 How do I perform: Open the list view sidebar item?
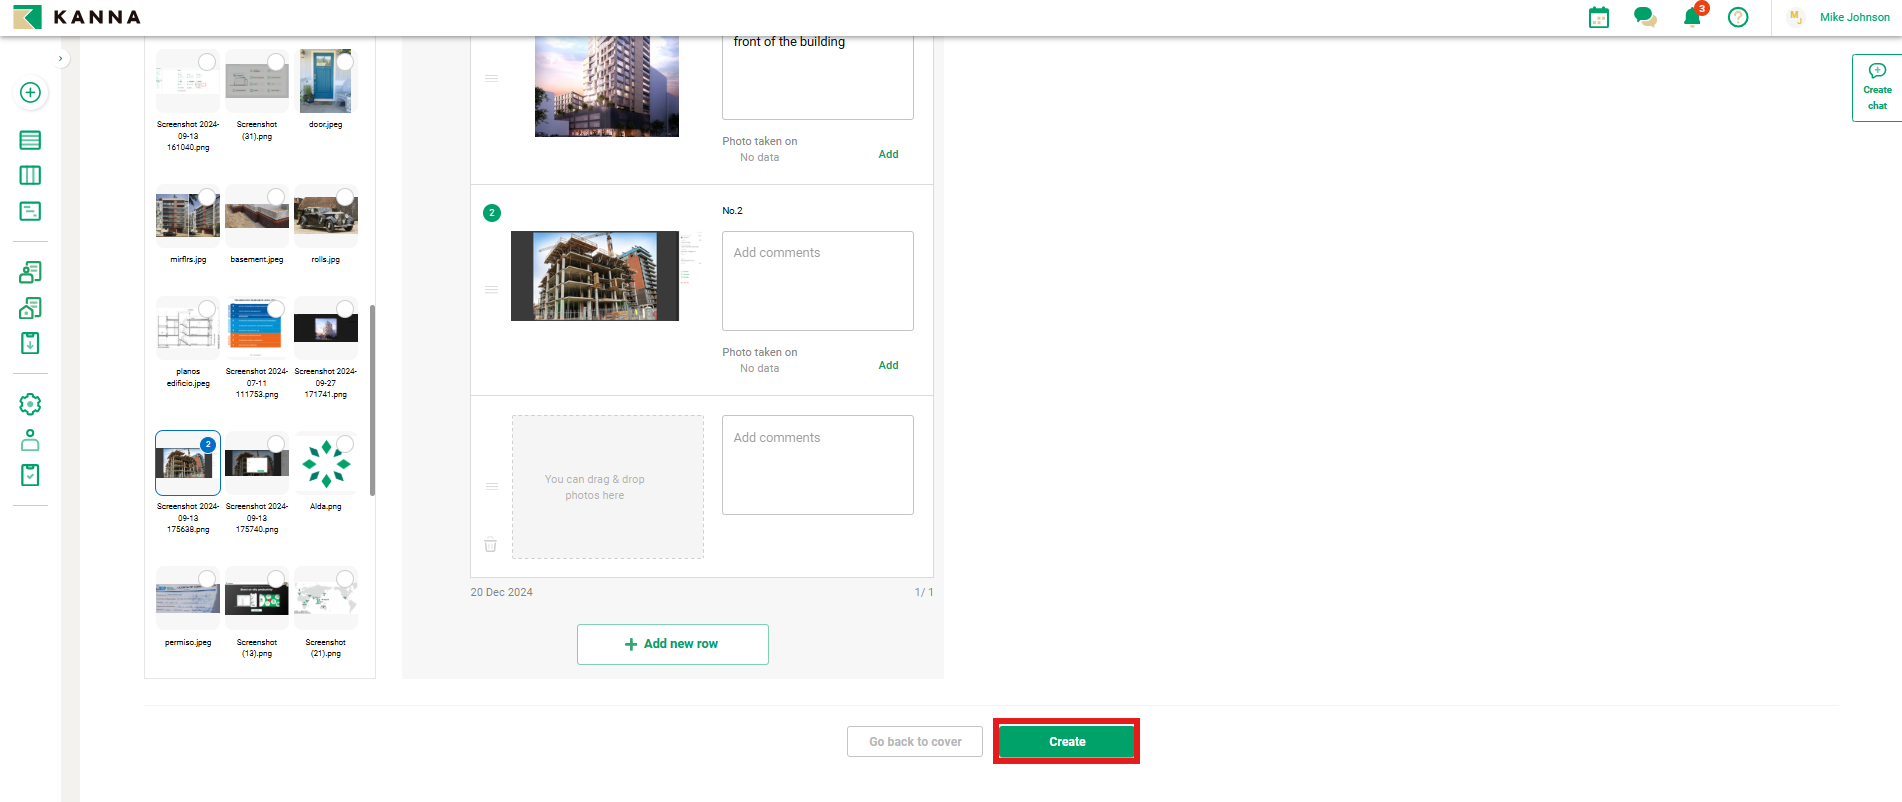[x=30, y=140]
